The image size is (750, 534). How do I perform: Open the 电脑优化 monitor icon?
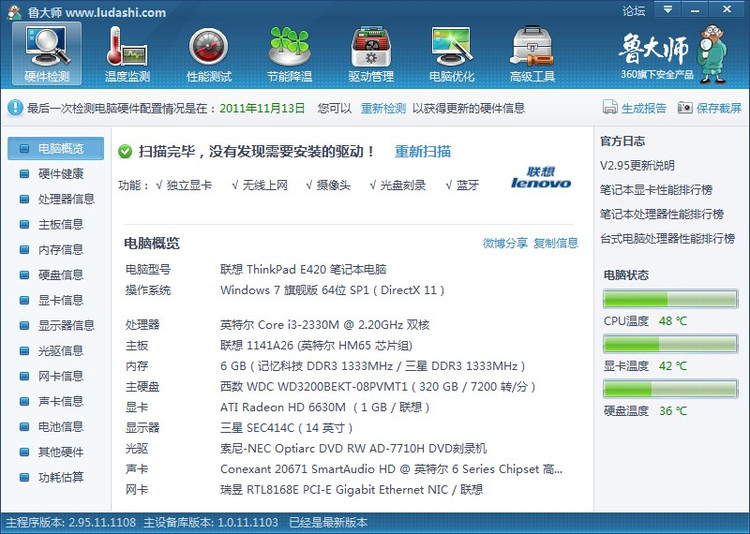tap(452, 54)
